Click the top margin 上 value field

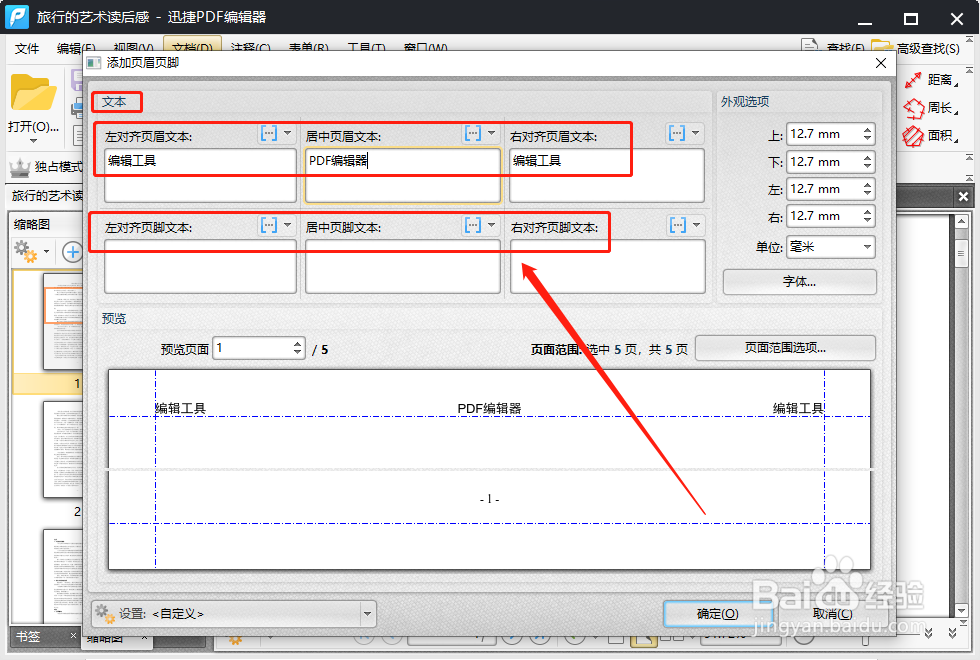click(823, 134)
